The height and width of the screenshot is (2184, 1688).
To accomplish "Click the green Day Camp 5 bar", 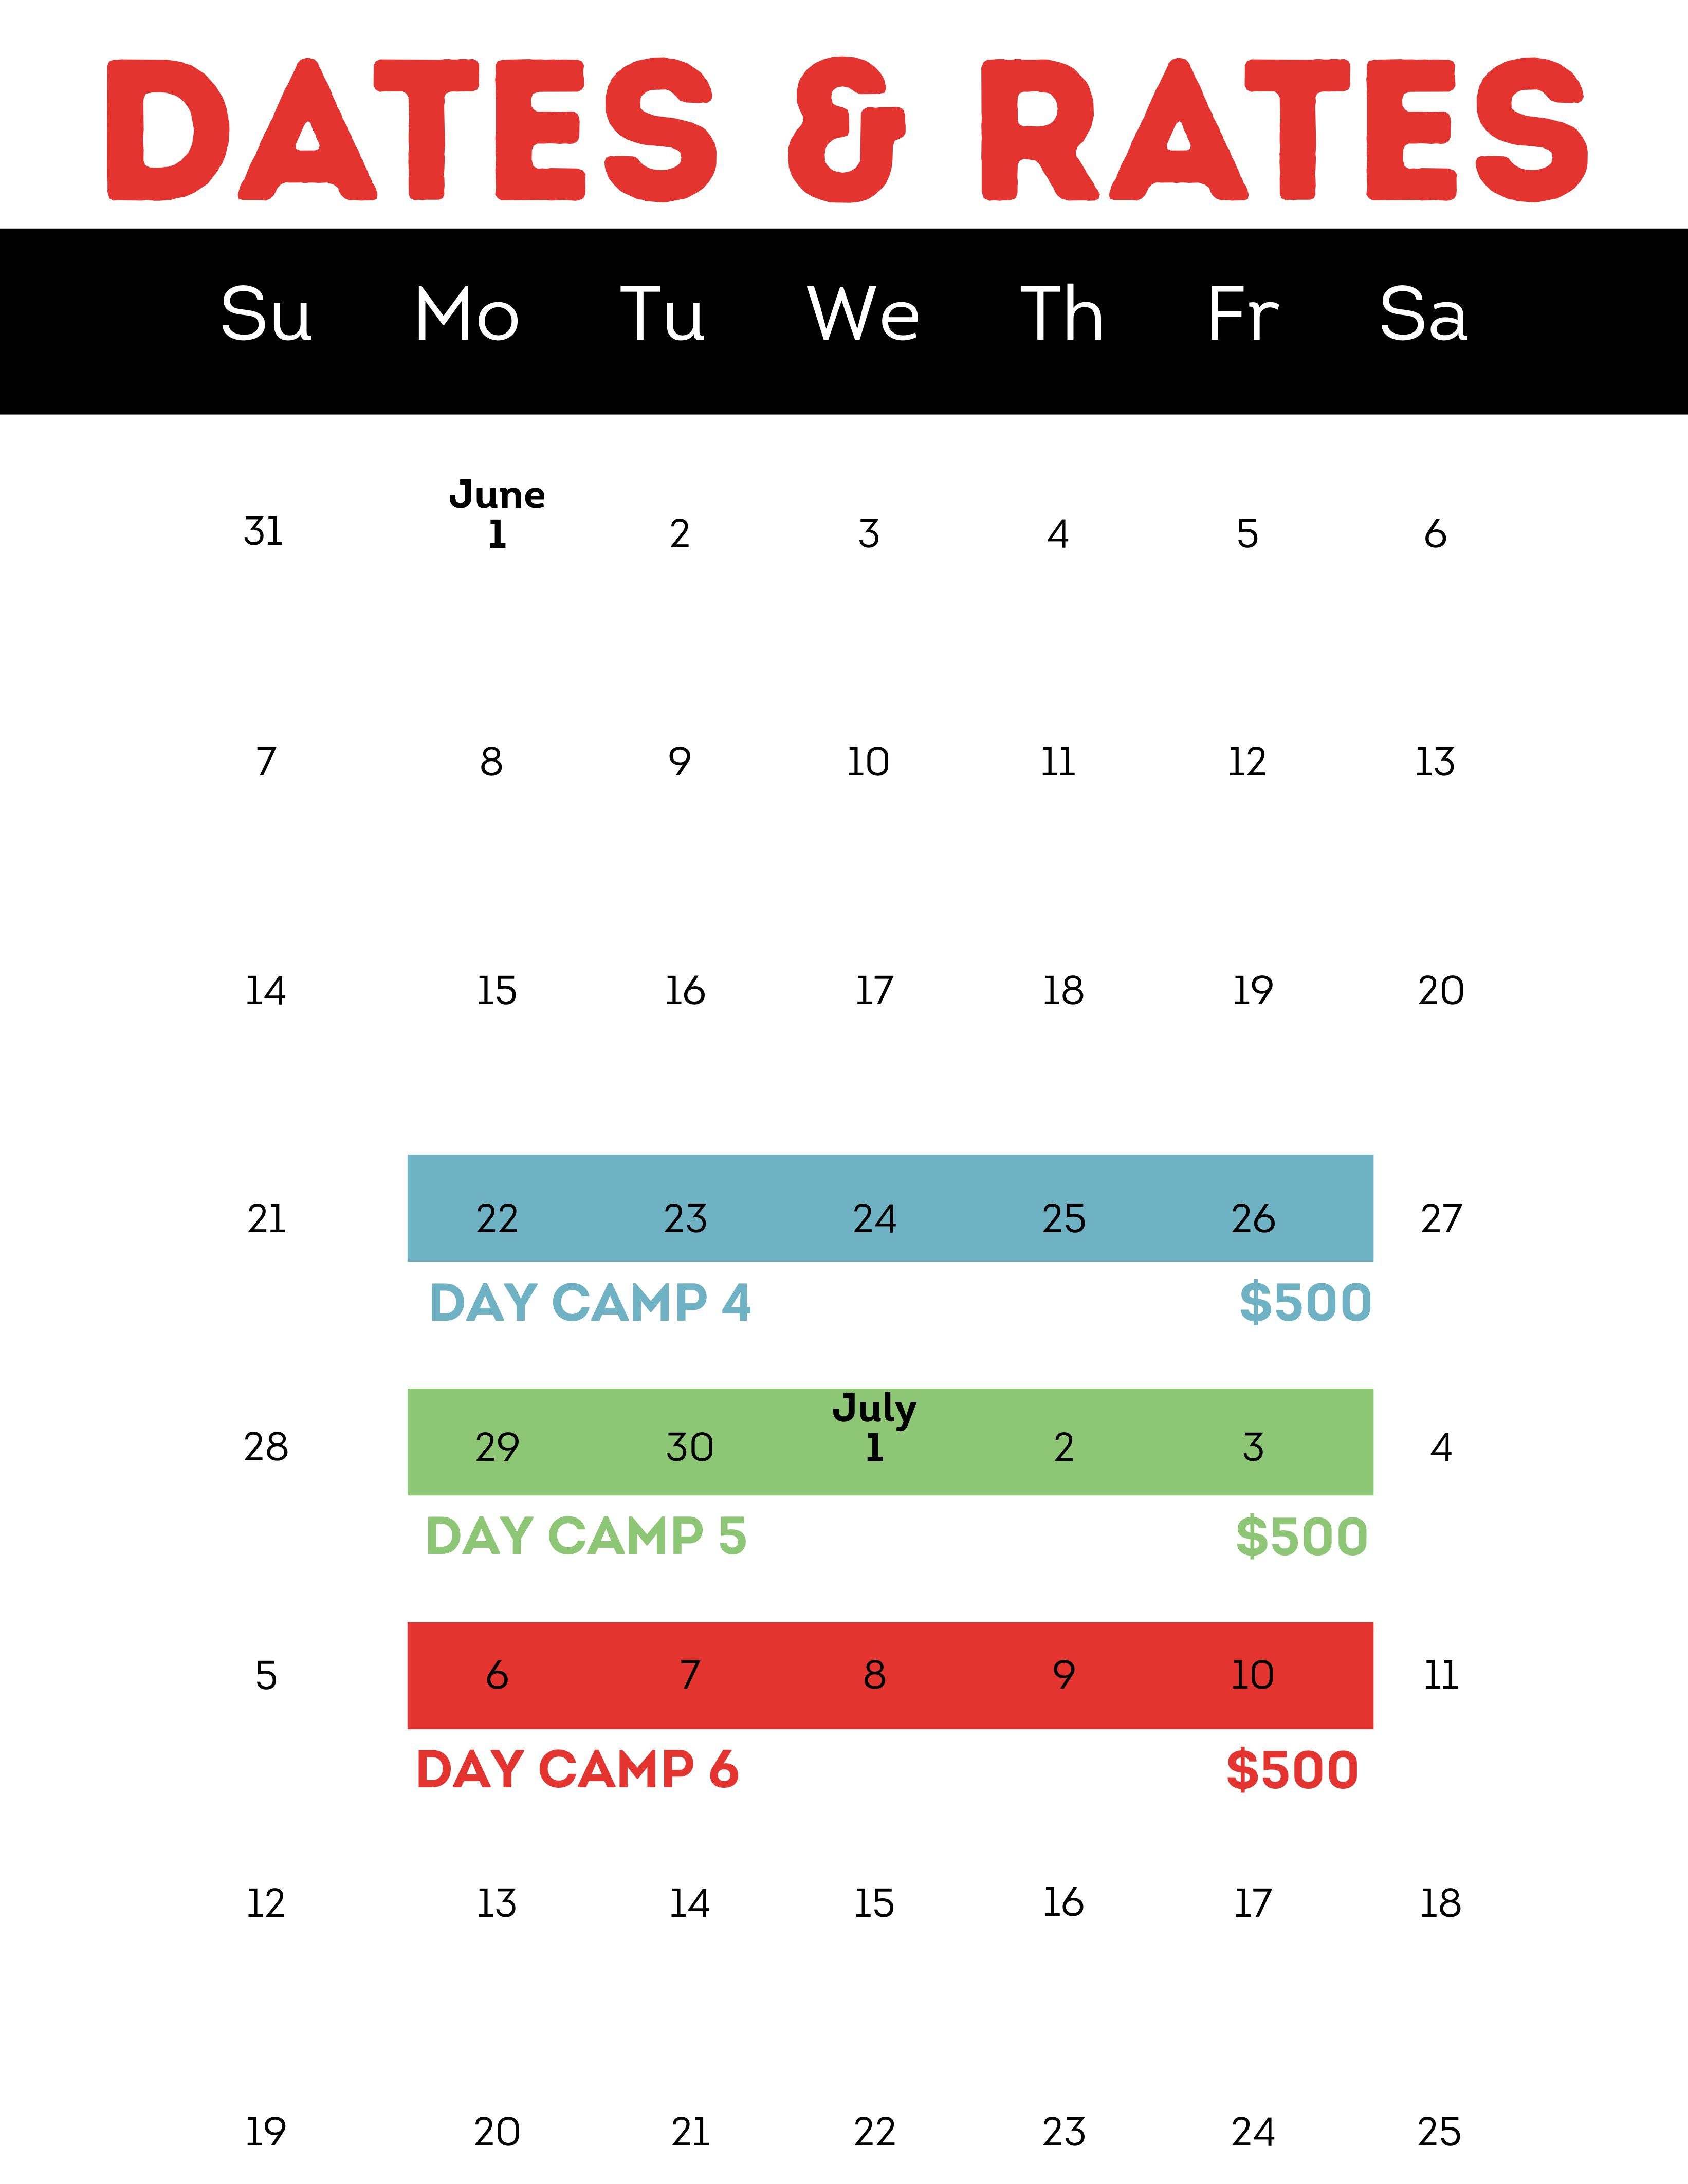I will [890, 1442].
